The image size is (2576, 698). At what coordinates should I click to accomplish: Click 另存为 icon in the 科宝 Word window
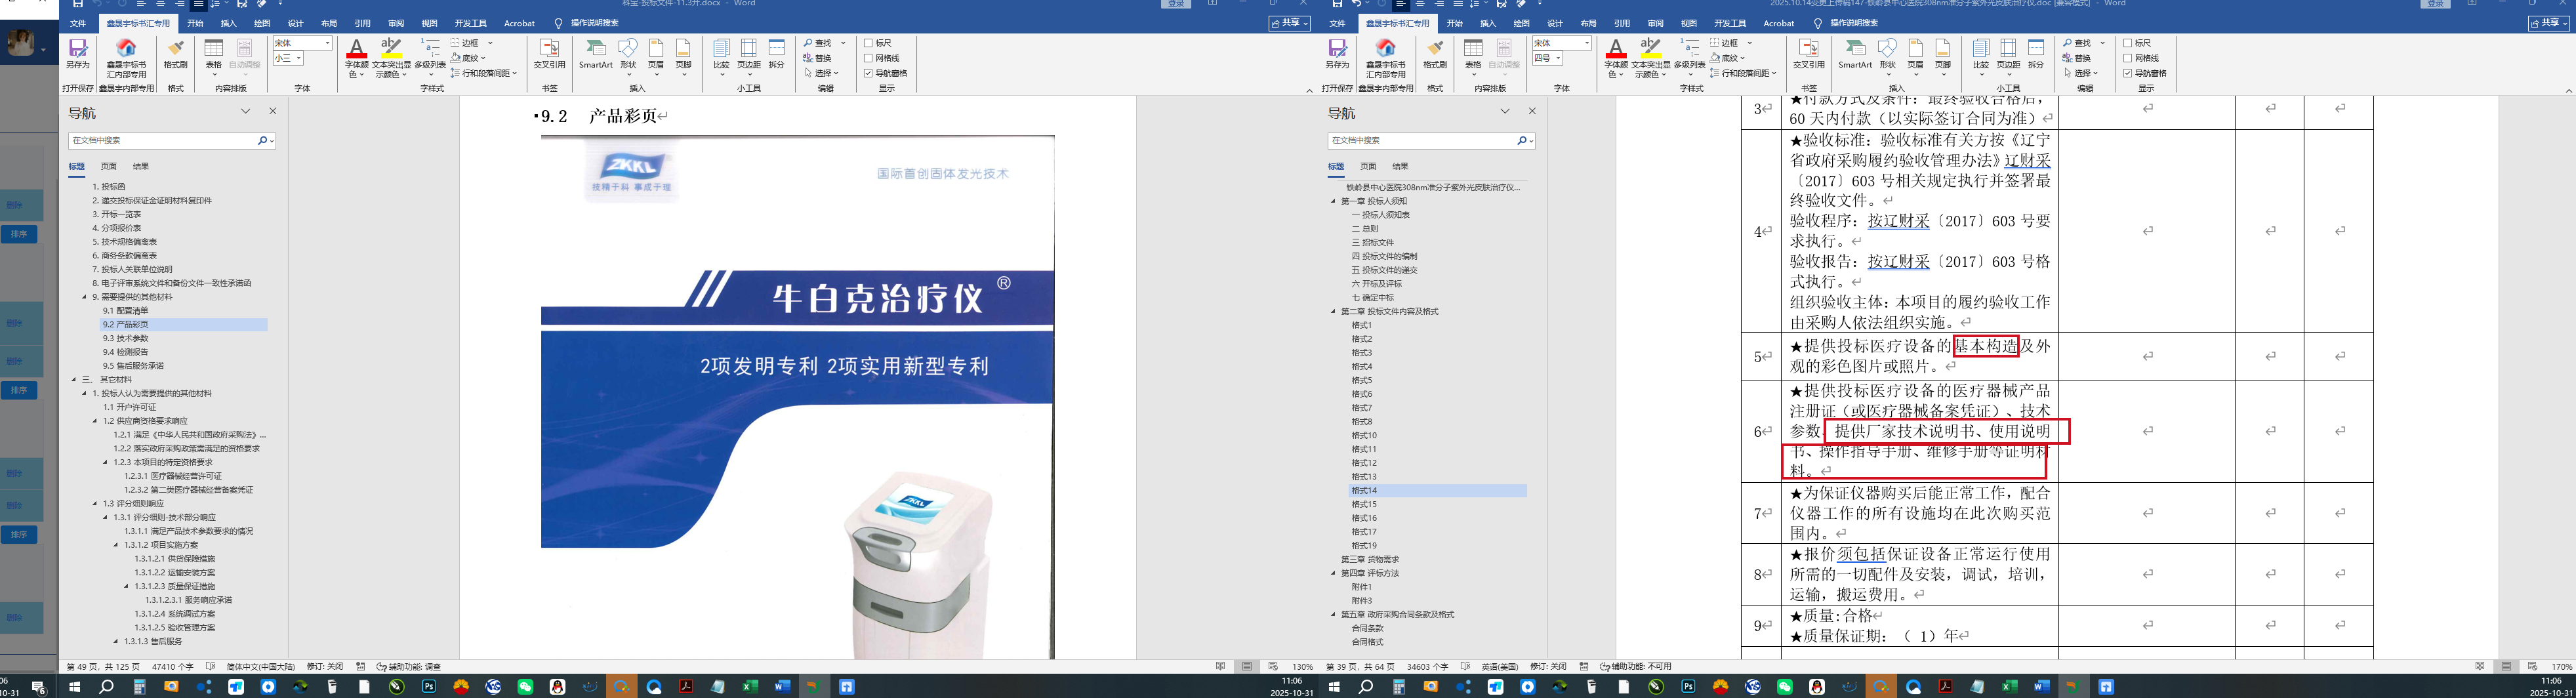[x=77, y=54]
